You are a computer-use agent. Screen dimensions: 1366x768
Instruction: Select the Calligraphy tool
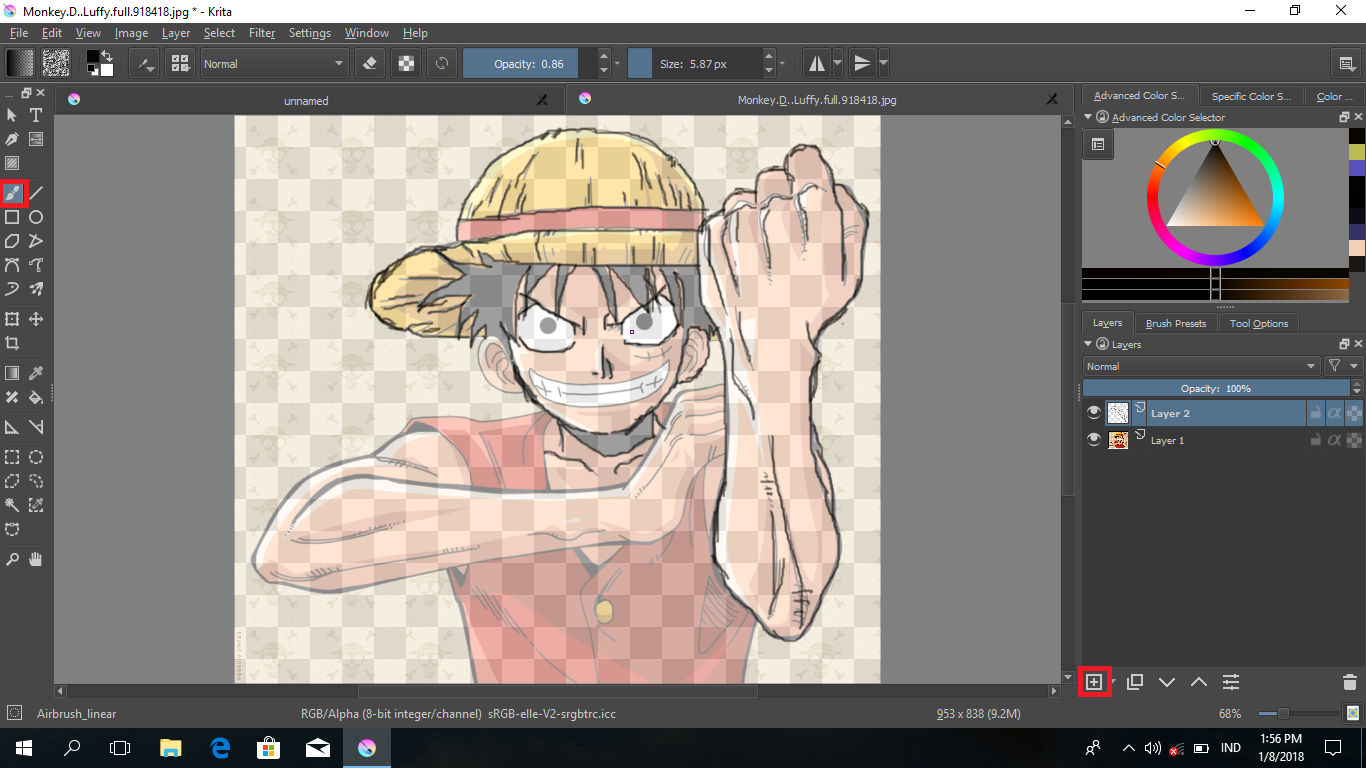[x=12, y=139]
